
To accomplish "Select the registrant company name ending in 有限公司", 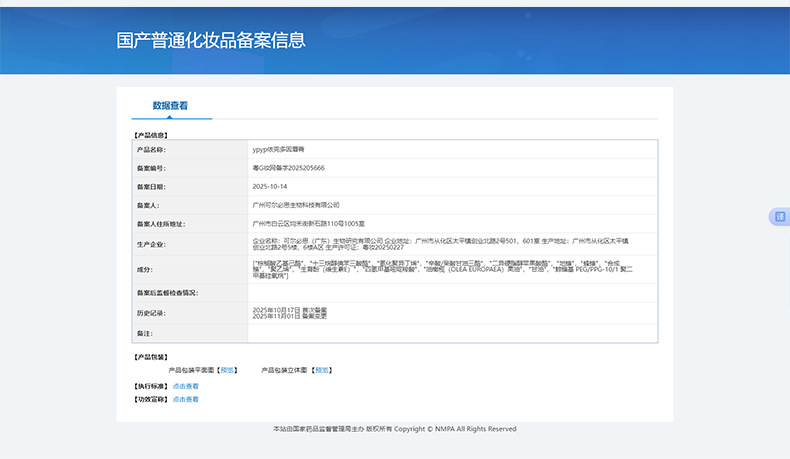I will 296,205.
